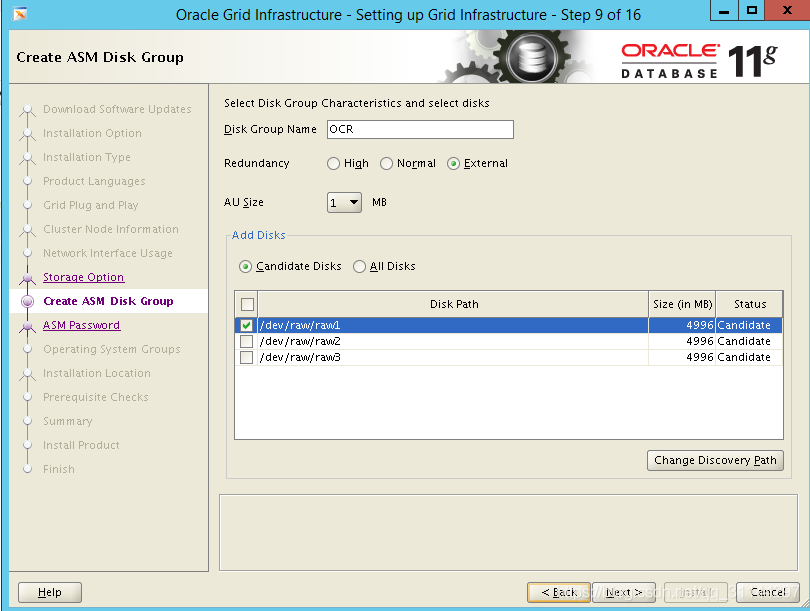Click the Help button
The height and width of the screenshot is (611, 810).
[x=50, y=592]
